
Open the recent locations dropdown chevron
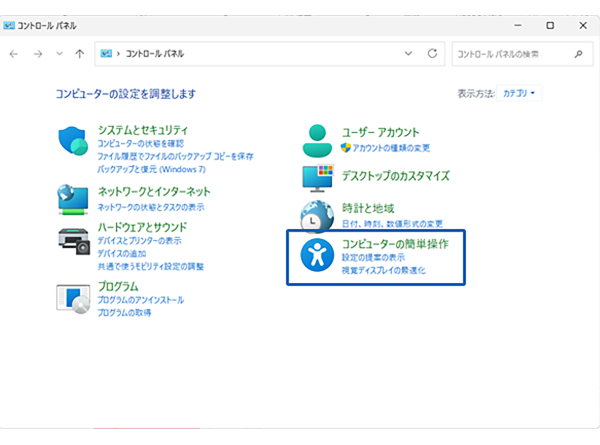click(x=59, y=54)
